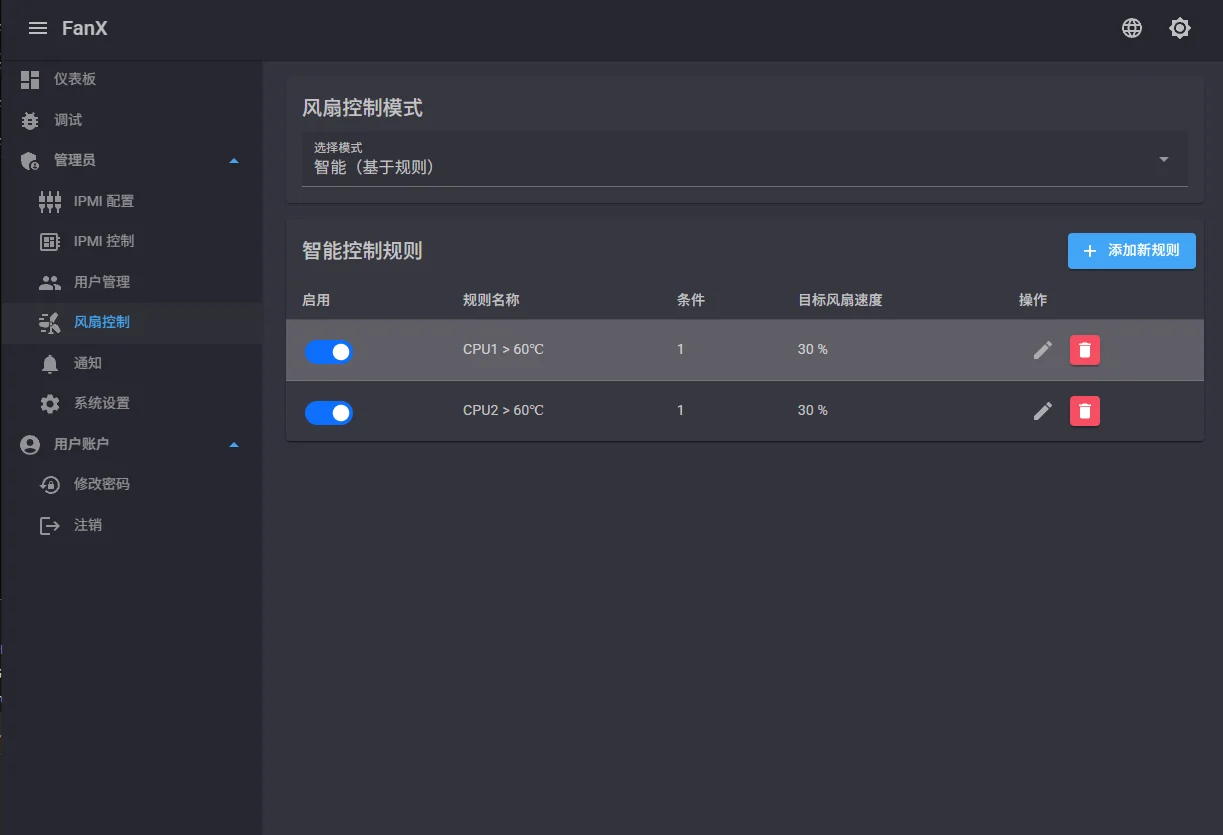Delete the CPU1 > 60℃ rule
Image resolution: width=1223 pixels, height=835 pixels.
1085,350
